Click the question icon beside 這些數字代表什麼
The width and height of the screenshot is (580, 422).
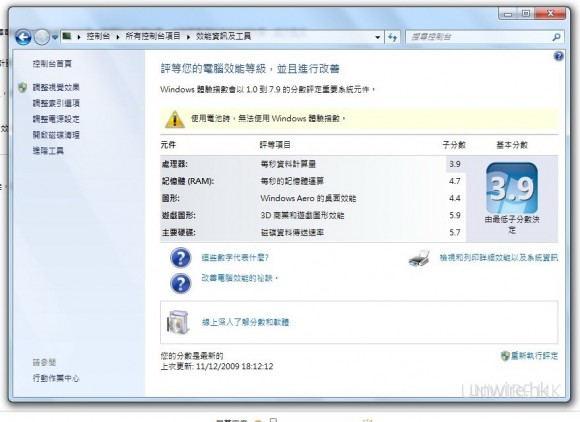(181, 258)
